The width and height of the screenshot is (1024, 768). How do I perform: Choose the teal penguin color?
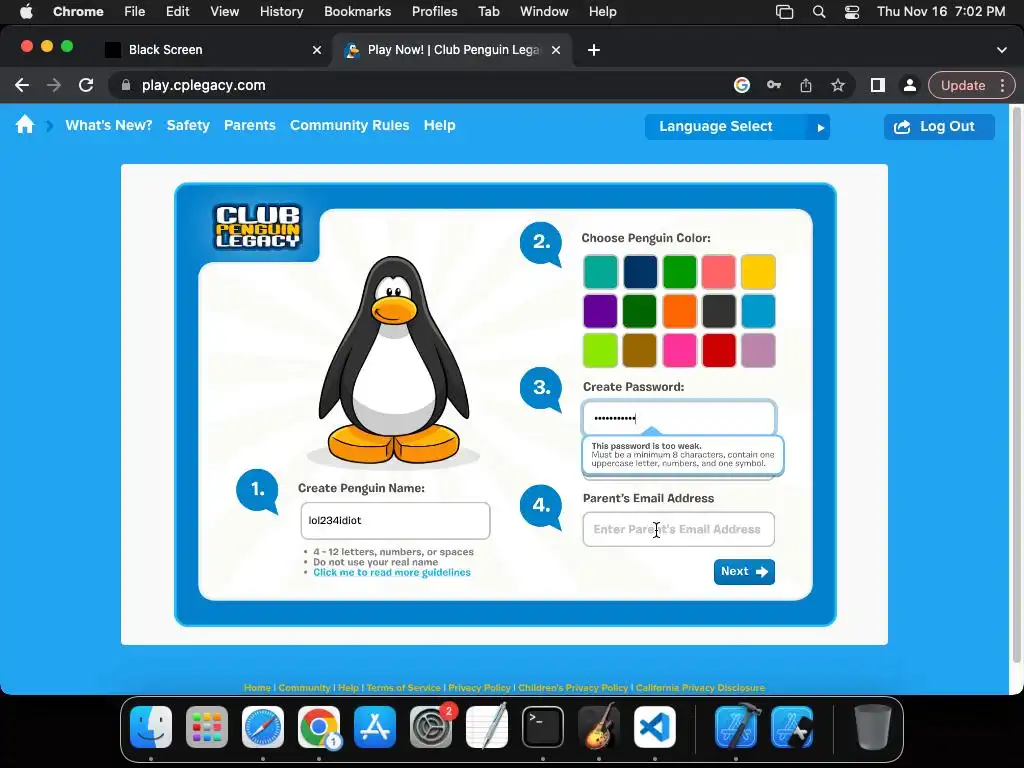[600, 272]
